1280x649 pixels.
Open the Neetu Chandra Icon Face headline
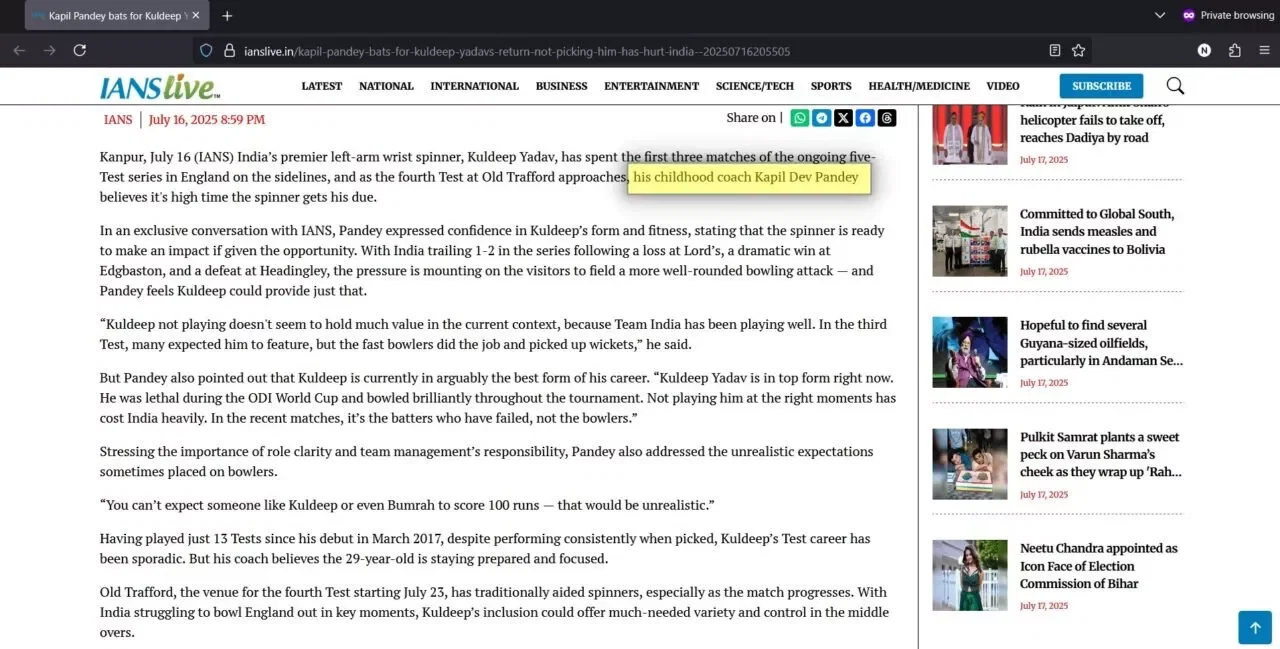point(1099,566)
